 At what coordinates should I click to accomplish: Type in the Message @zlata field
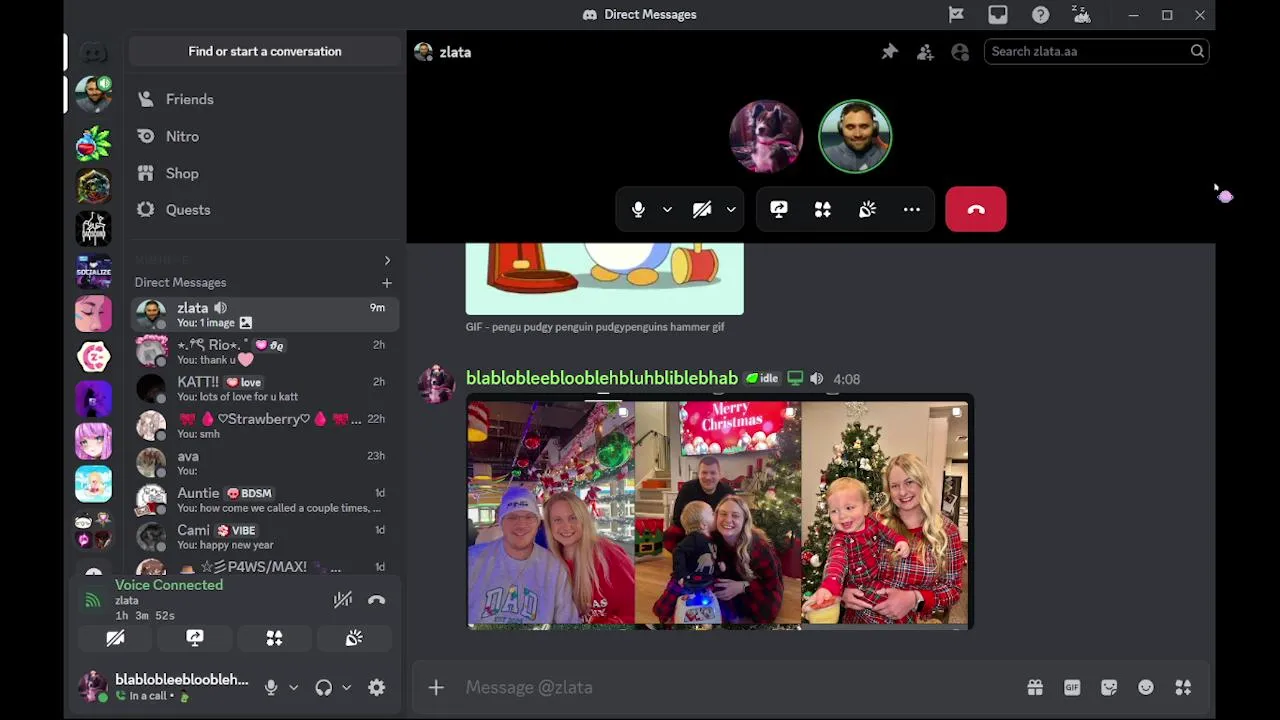(740, 688)
